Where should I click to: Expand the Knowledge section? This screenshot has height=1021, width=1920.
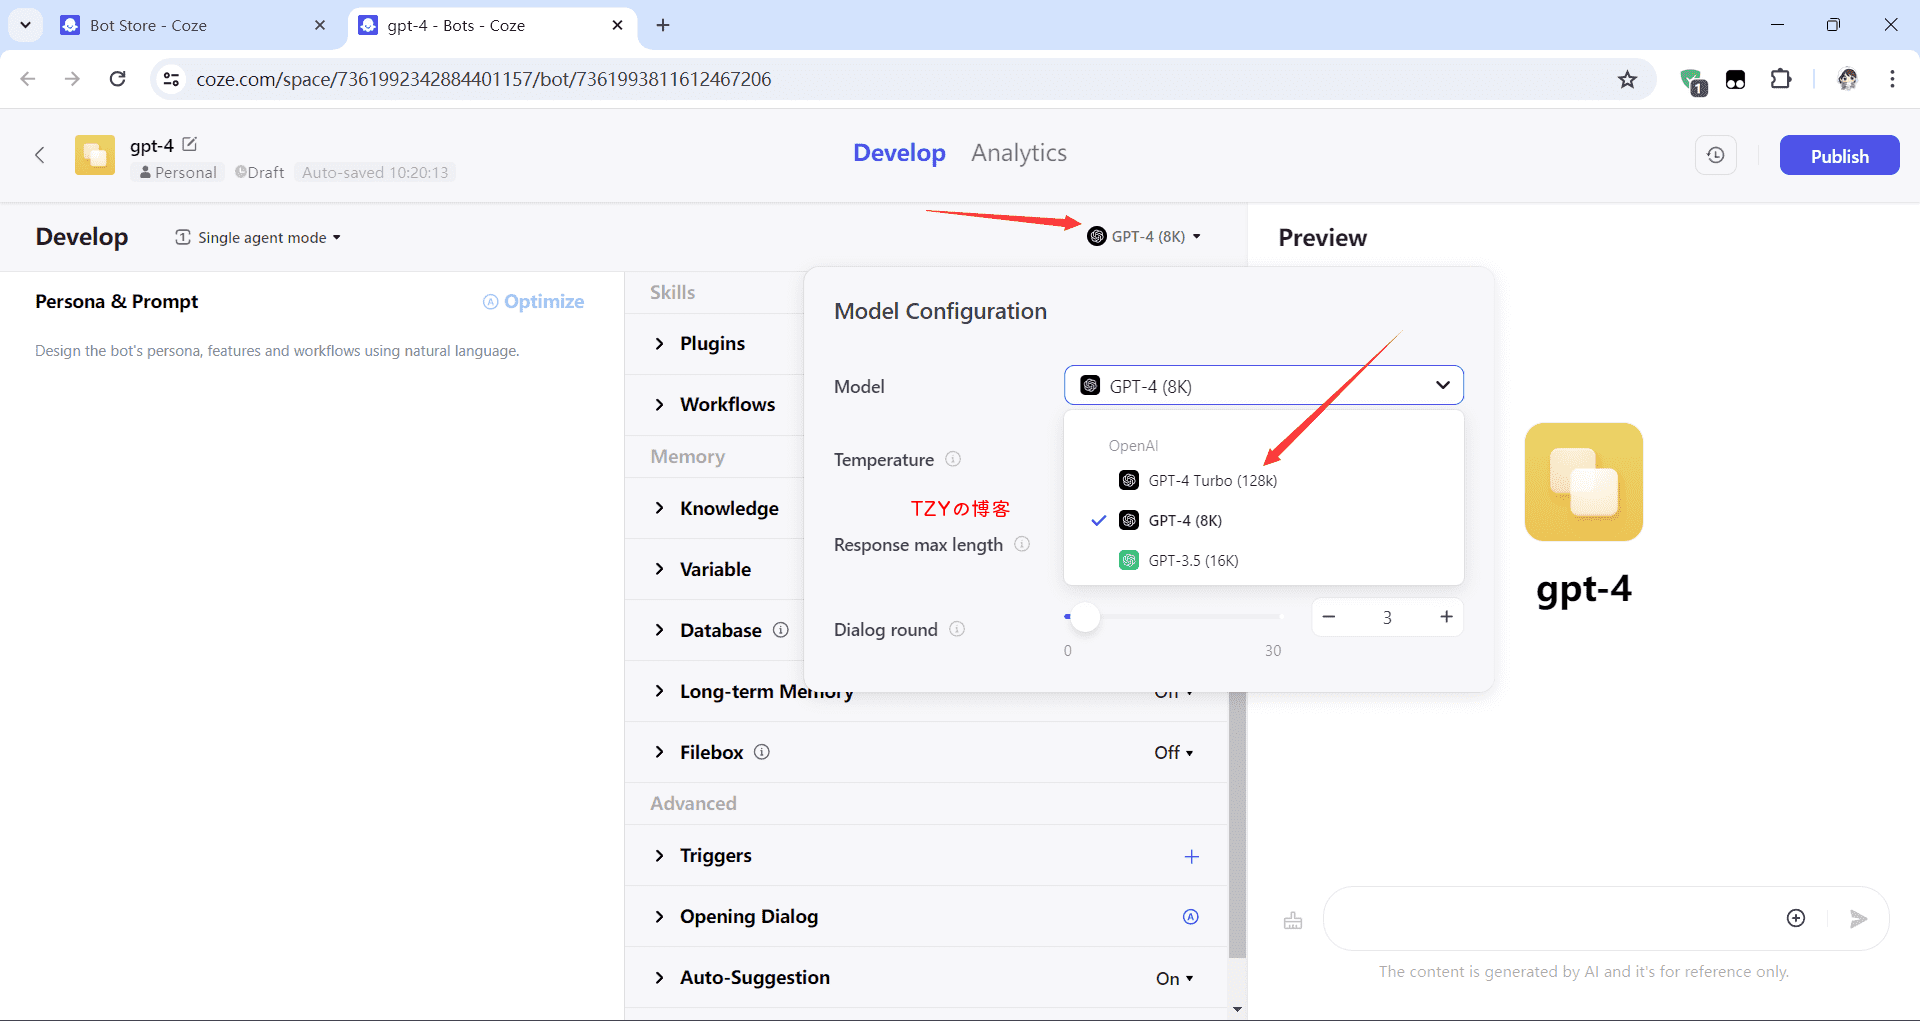pos(728,509)
